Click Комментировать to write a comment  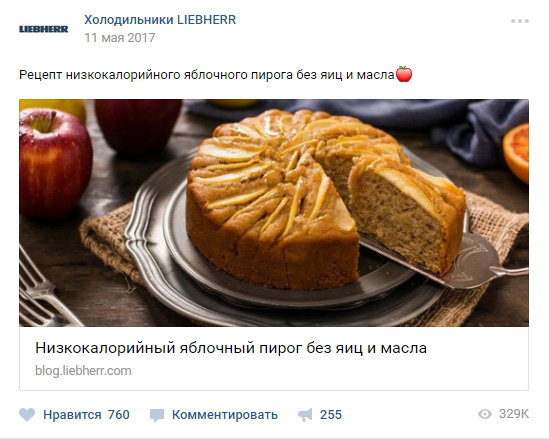[x=225, y=415]
